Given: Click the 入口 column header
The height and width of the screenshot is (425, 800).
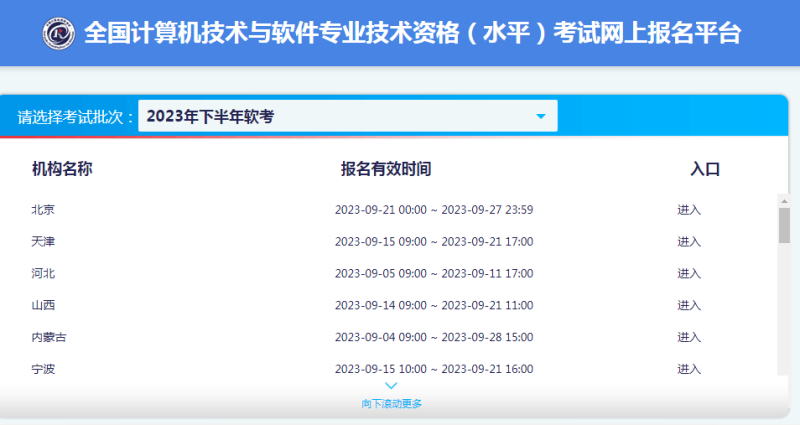Looking at the screenshot, I should 705,169.
